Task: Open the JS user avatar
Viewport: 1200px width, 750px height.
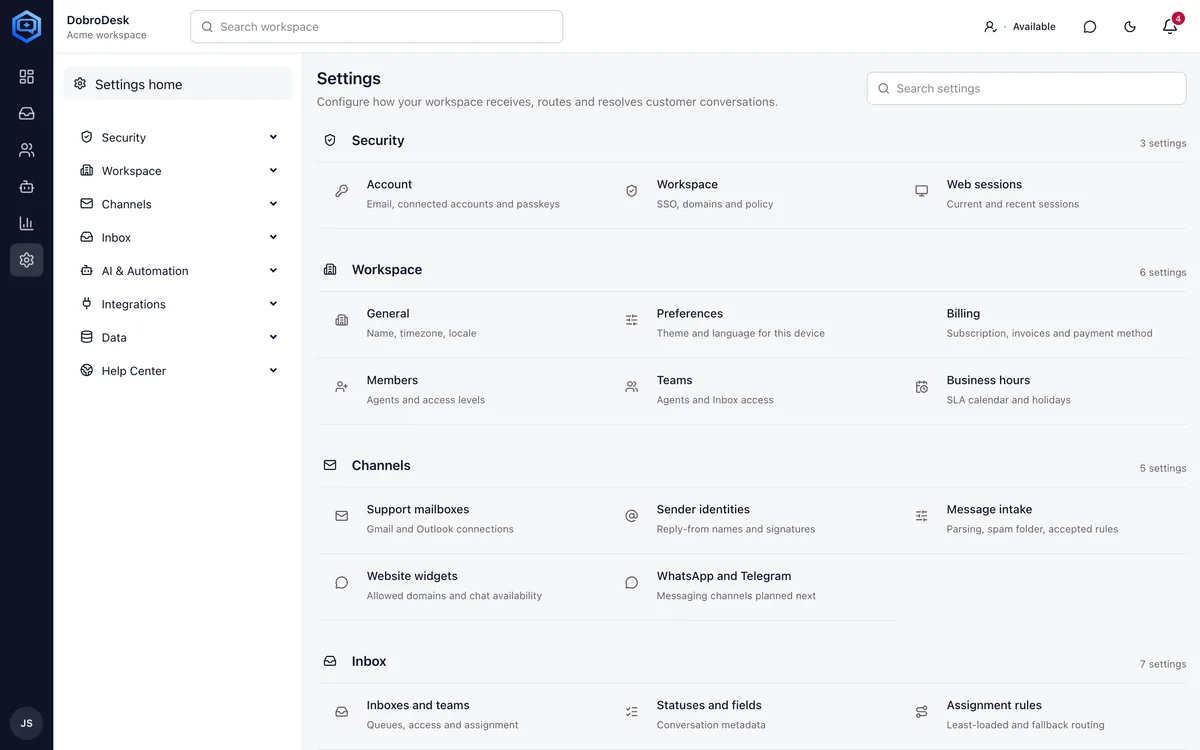Action: [x=26, y=723]
